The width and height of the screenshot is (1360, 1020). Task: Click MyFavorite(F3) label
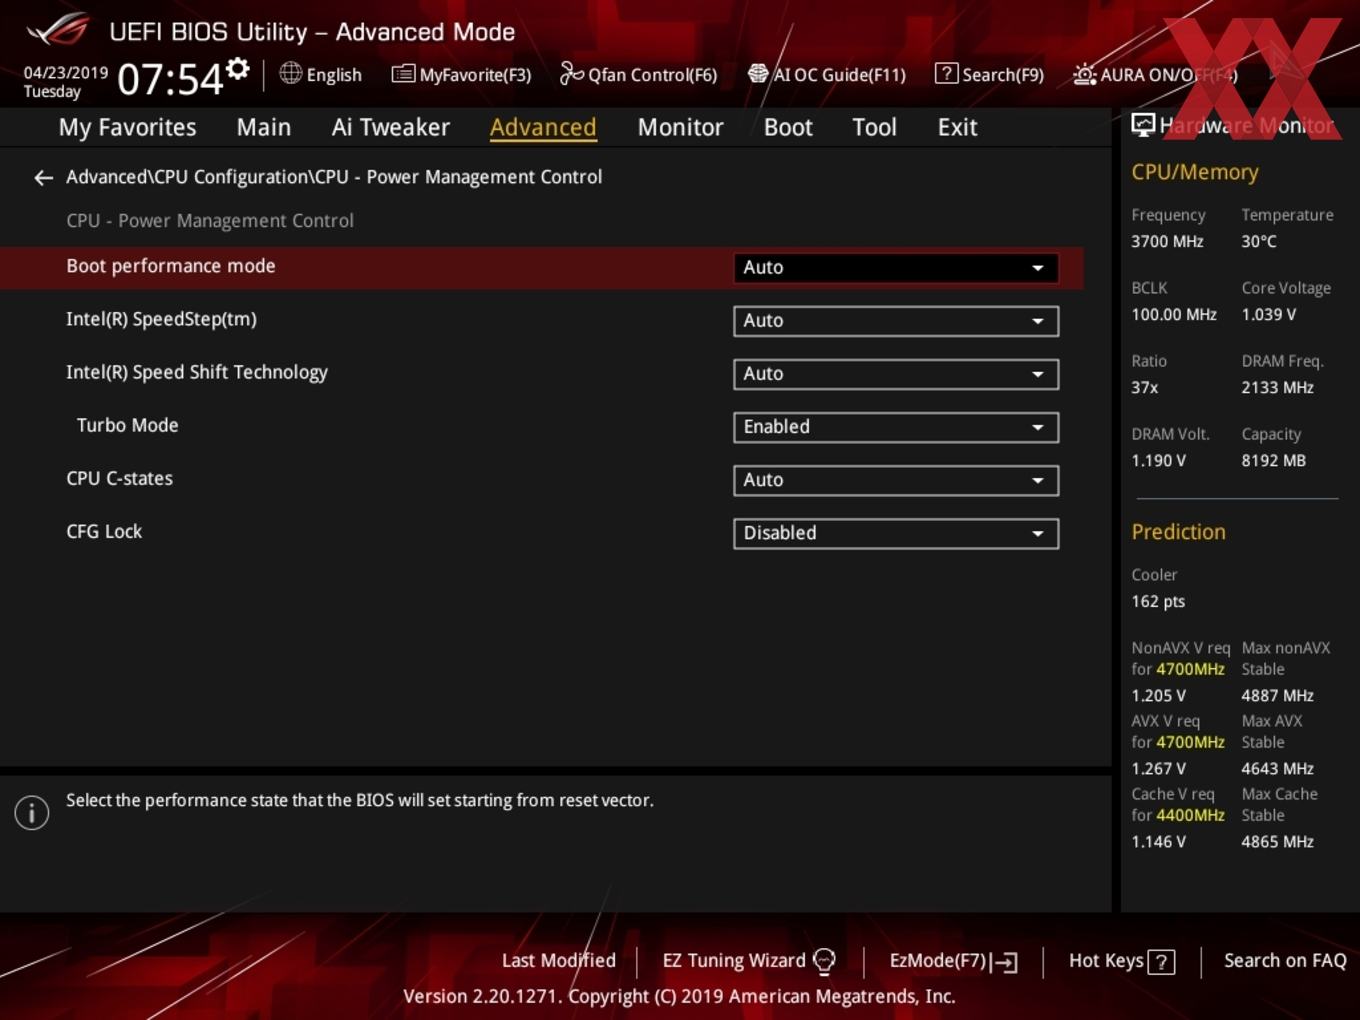coord(475,75)
